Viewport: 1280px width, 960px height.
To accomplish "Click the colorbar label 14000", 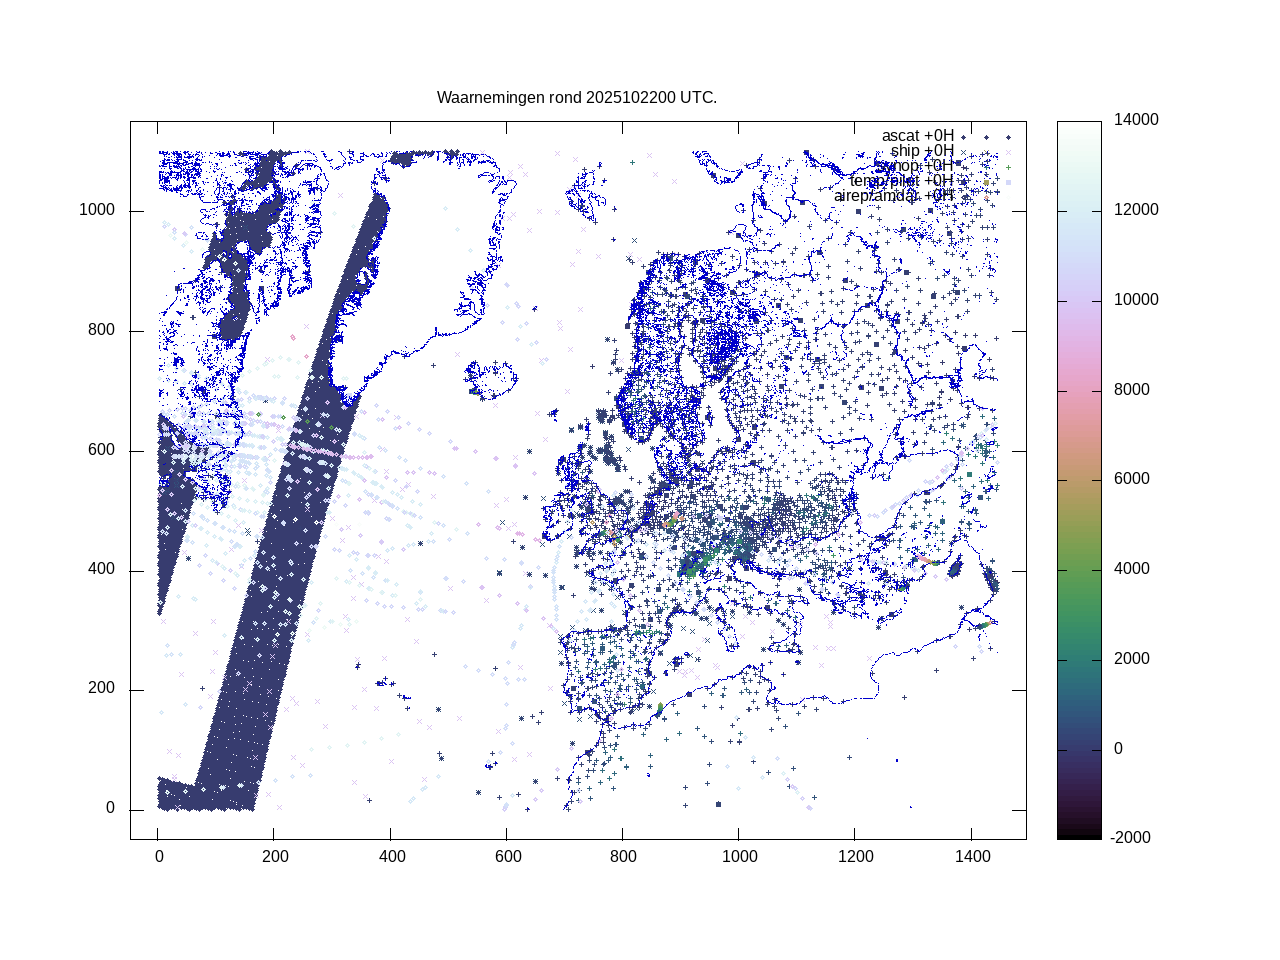I will pyautogui.click(x=1136, y=120).
